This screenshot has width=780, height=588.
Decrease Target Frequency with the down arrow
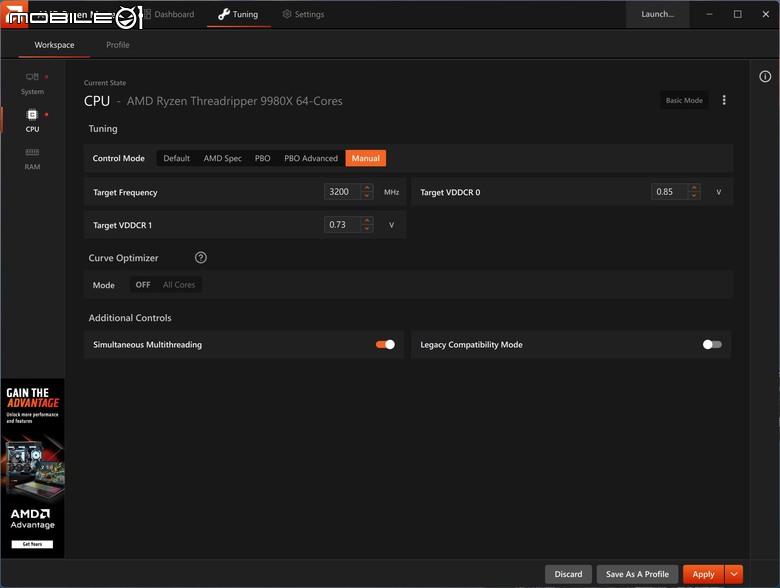pyautogui.click(x=367, y=196)
